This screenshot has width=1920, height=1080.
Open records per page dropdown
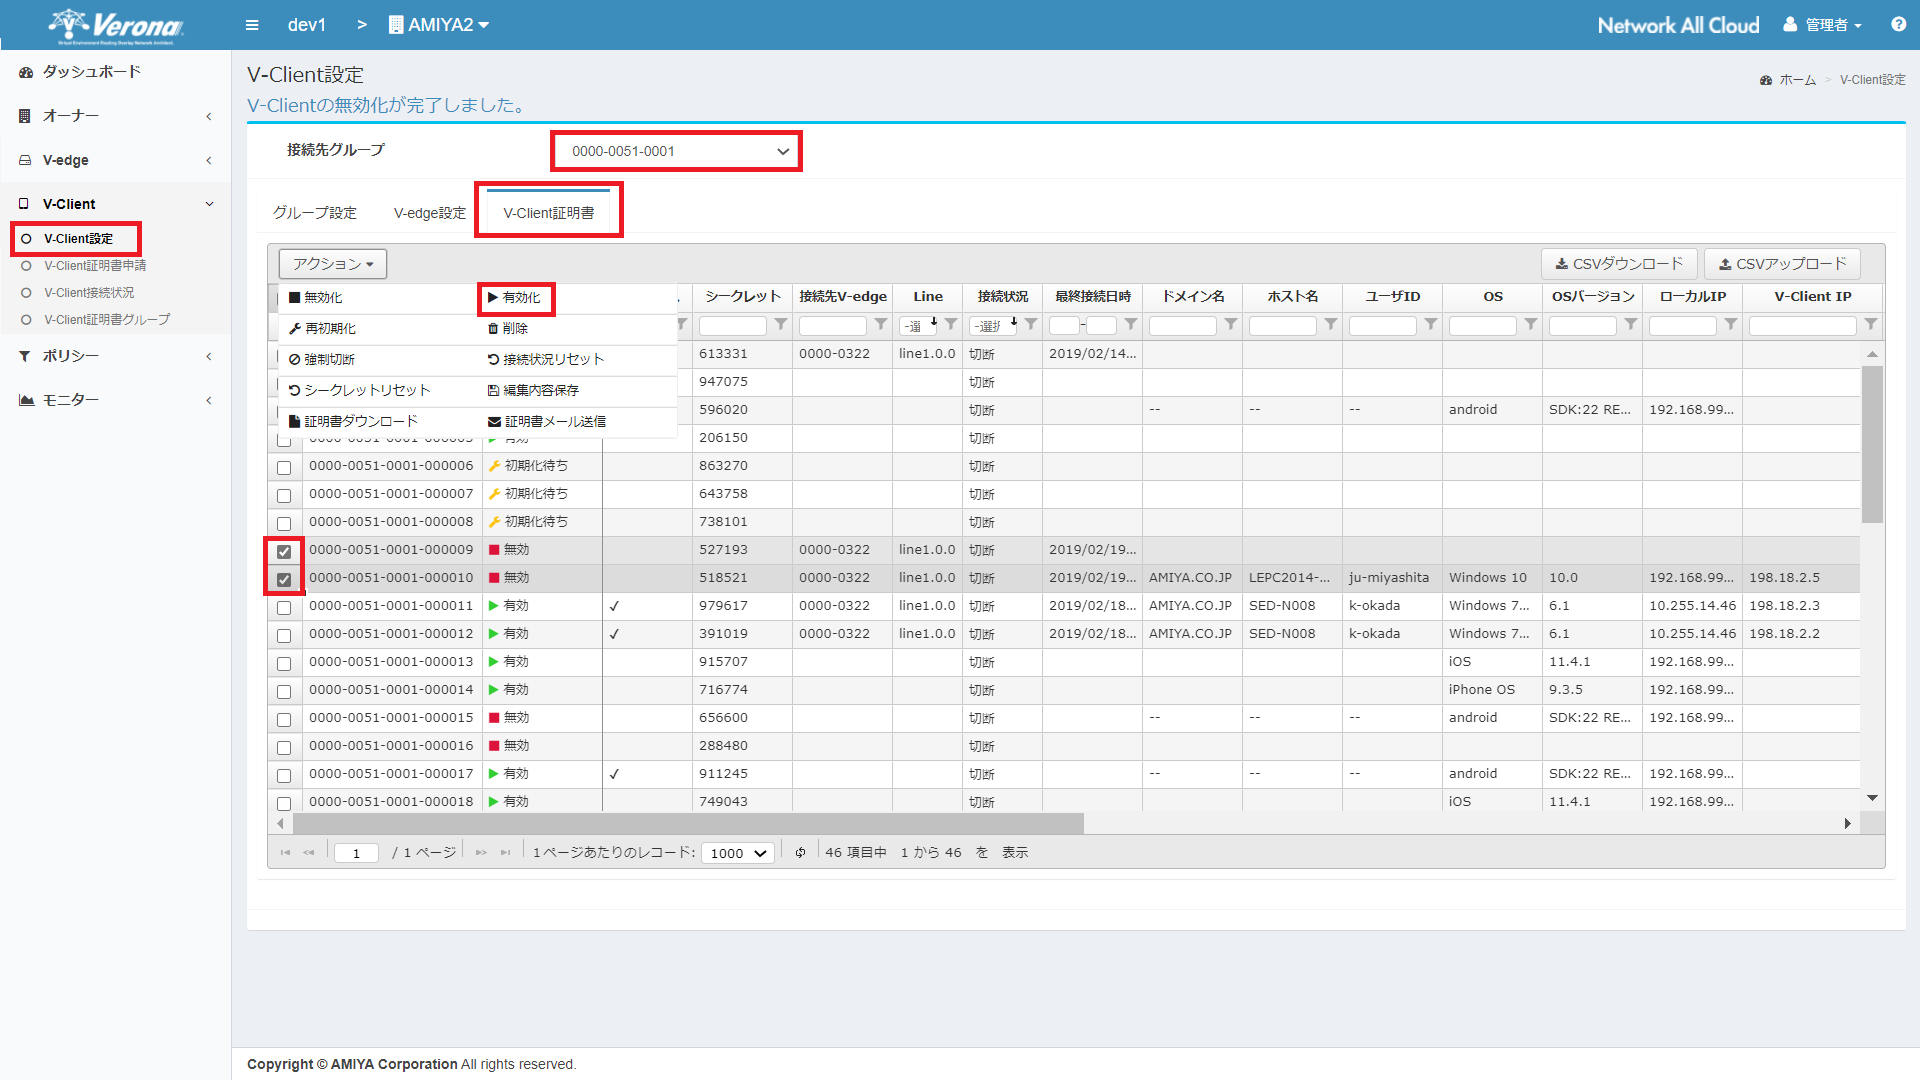coord(738,853)
